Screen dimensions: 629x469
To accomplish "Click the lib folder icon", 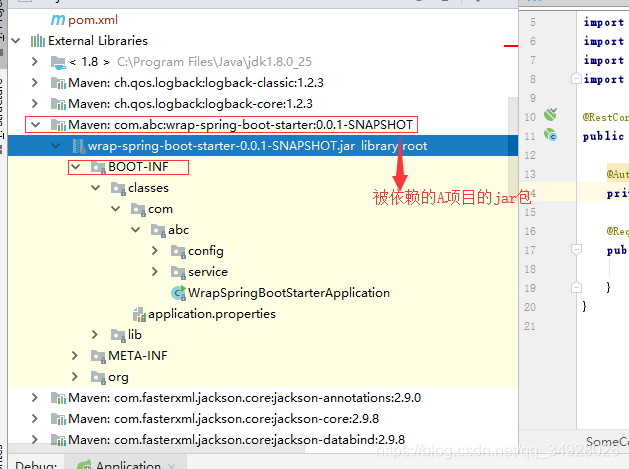I will pyautogui.click(x=118, y=335).
